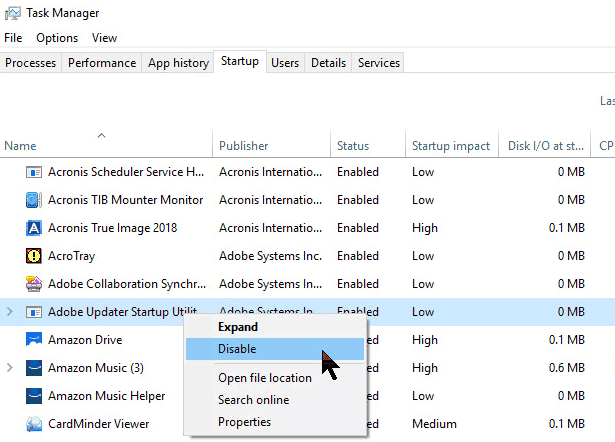Screen dimensions: 615x442
Task: Click 0.6 MB disk value for Amazon Music
Action: 567,368
